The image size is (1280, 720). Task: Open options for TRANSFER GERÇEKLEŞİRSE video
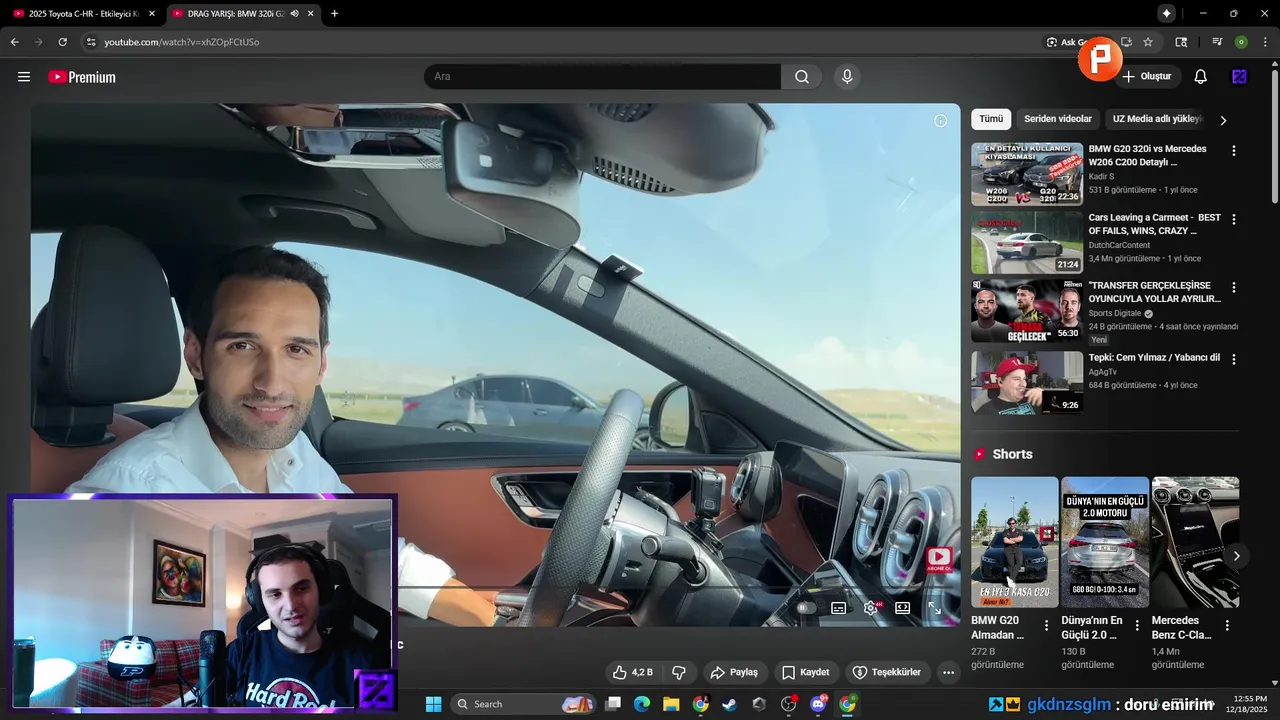[x=1233, y=287]
